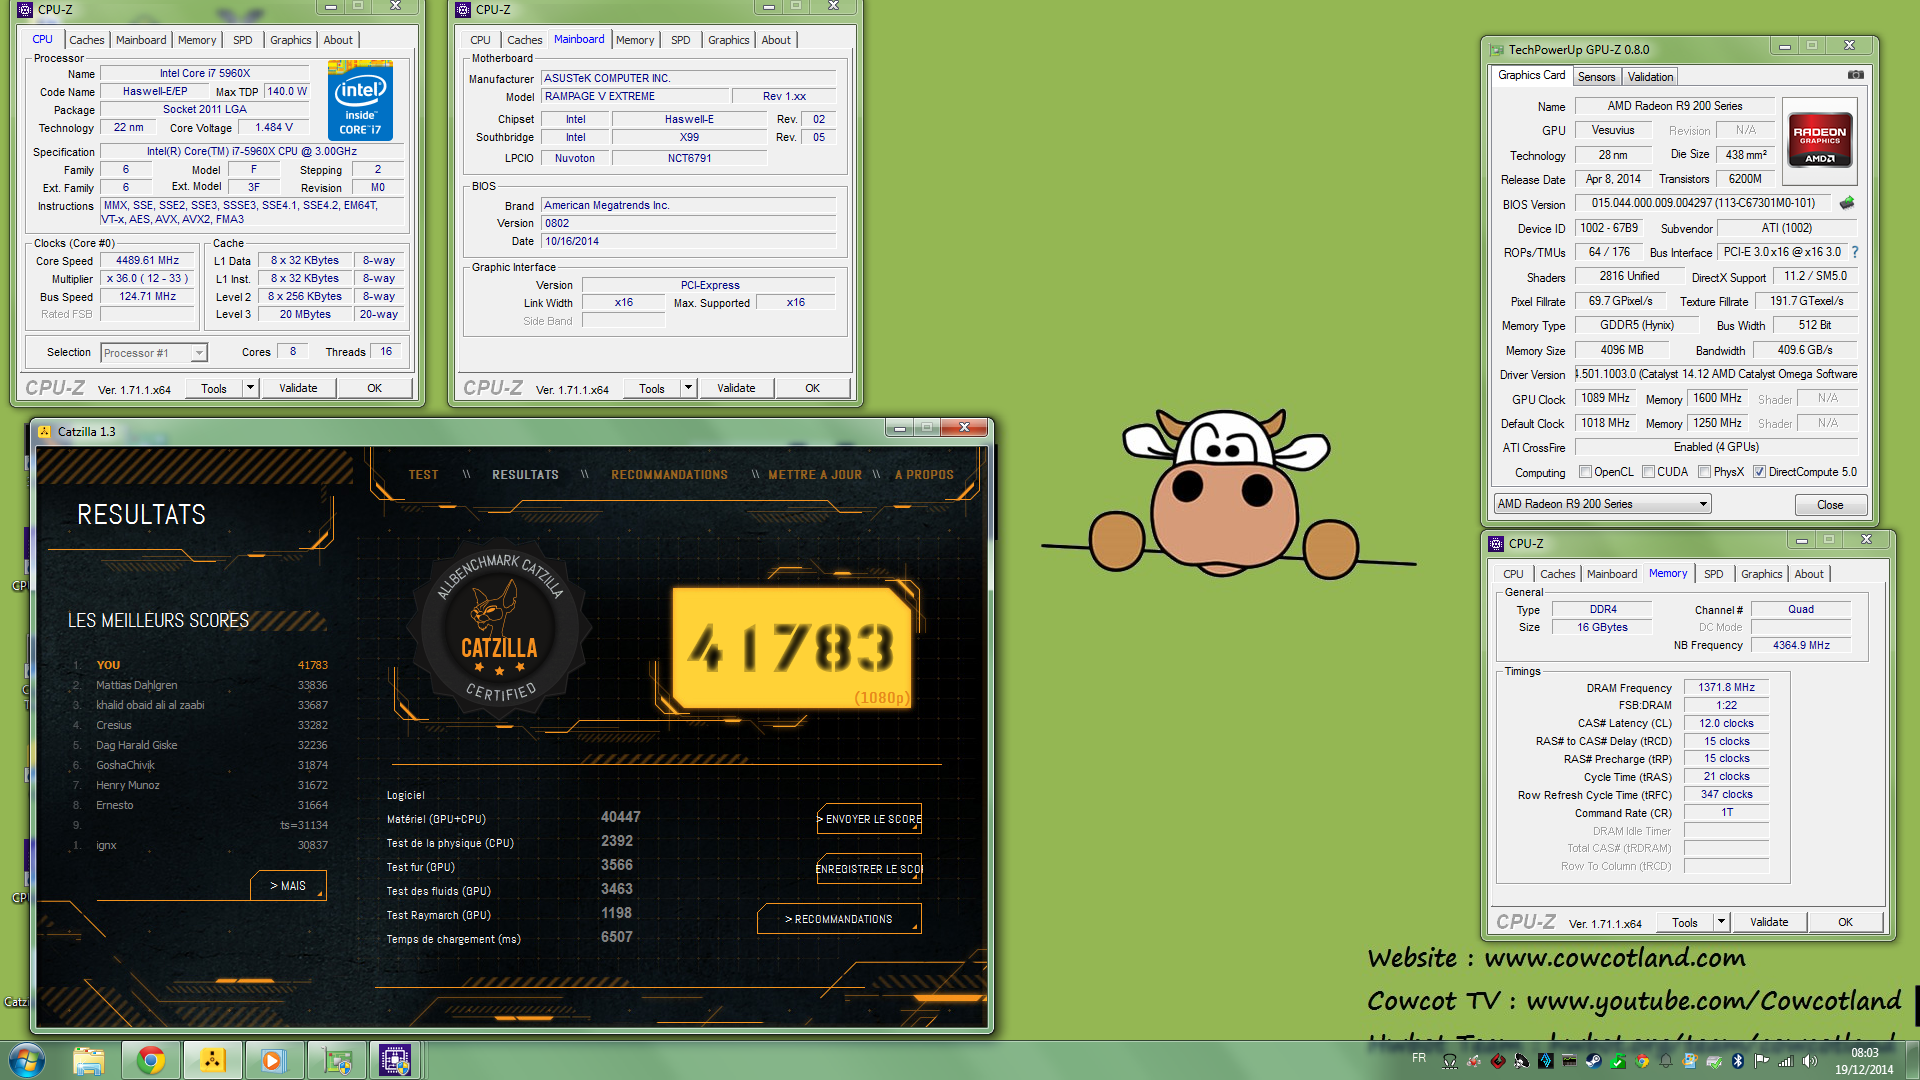The height and width of the screenshot is (1080, 1920).
Task: Expand Tools dropdown arrow in CPU window
Action: (250, 388)
